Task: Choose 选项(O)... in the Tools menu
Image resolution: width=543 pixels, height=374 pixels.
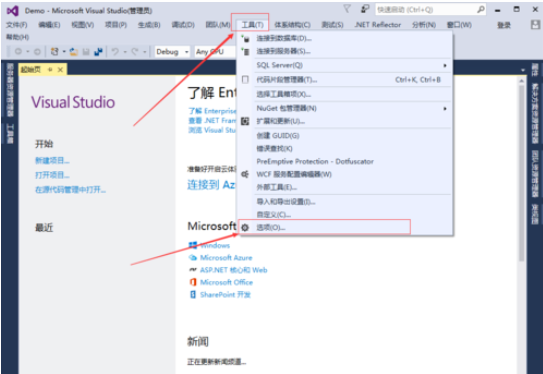Action: pyautogui.click(x=345, y=228)
